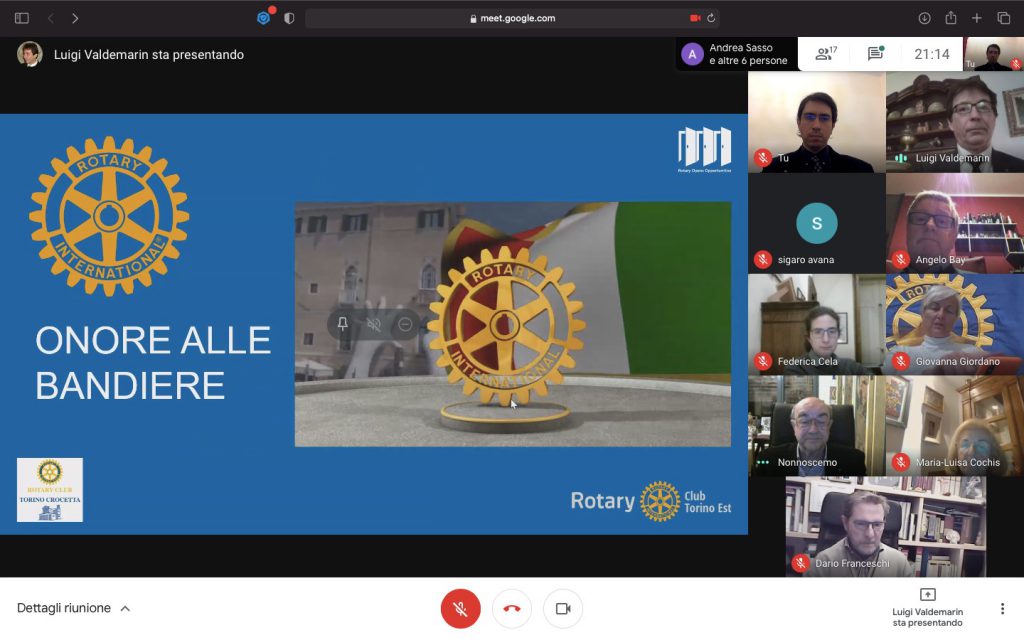Open Safari downloads icon
The width and height of the screenshot is (1024, 640).
[924, 18]
